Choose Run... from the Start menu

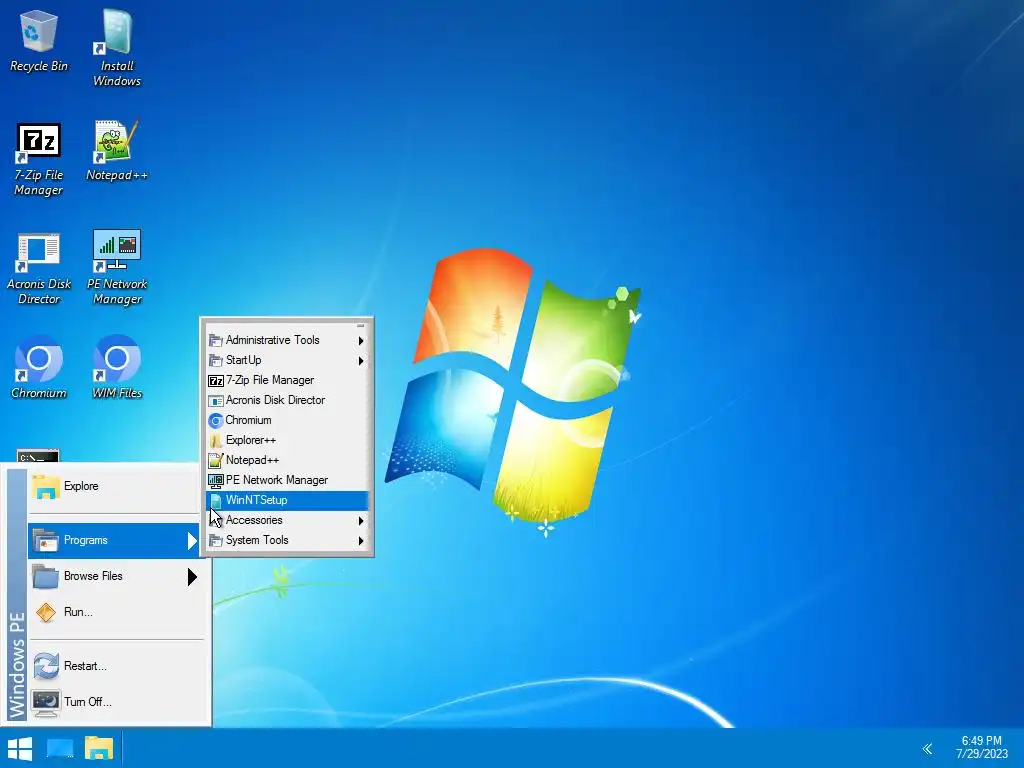(x=116, y=612)
